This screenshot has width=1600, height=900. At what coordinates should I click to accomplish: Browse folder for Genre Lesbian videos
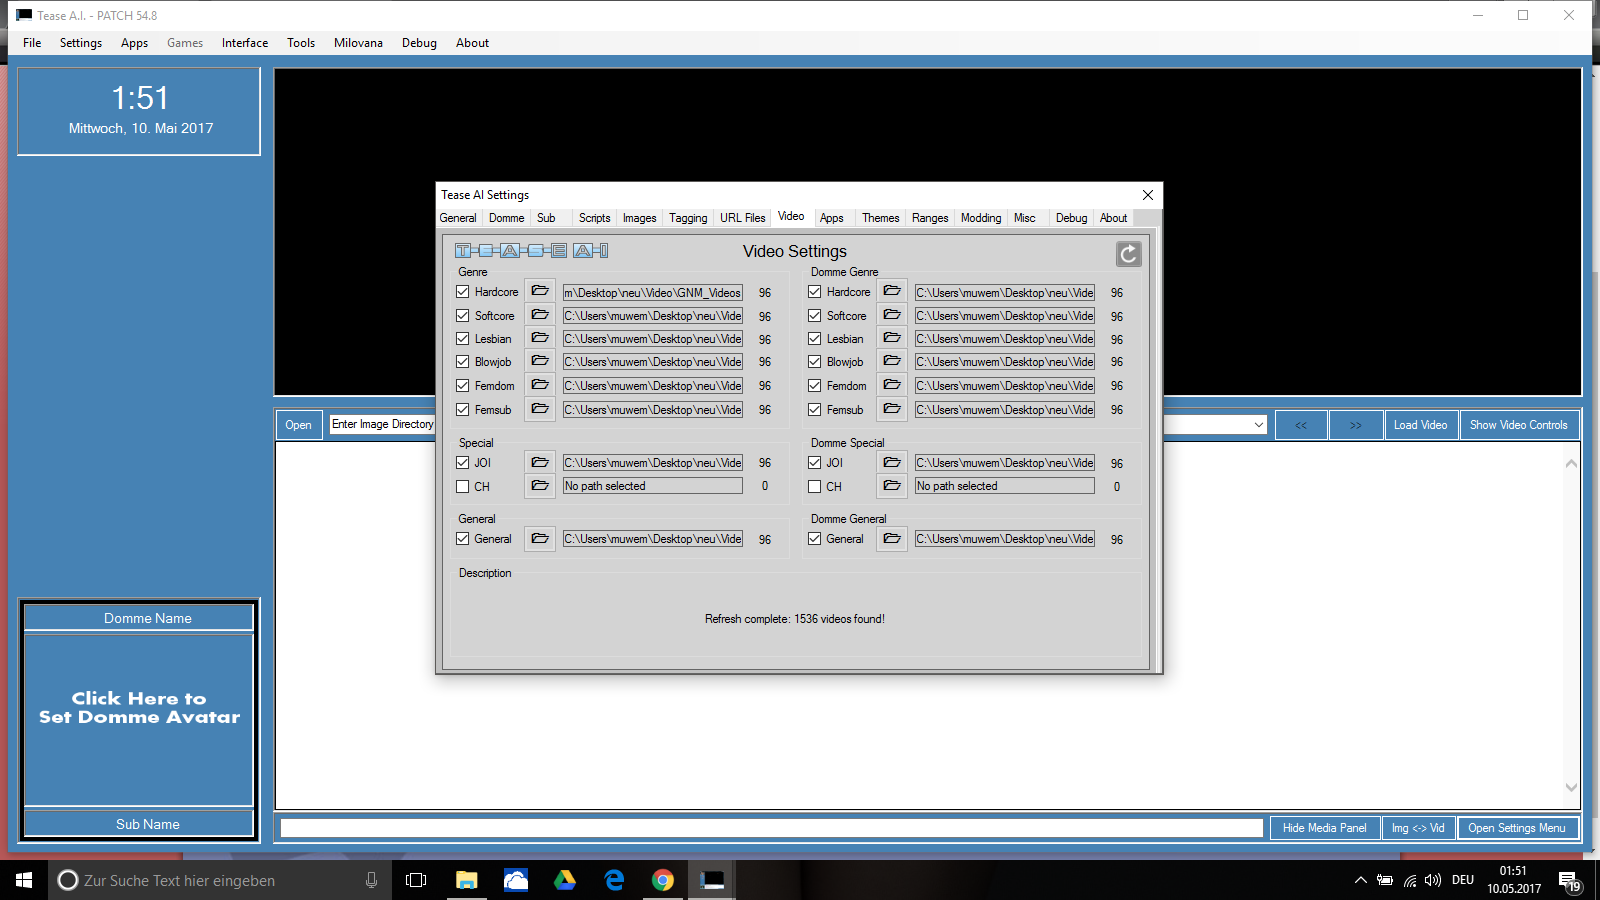[540, 339]
